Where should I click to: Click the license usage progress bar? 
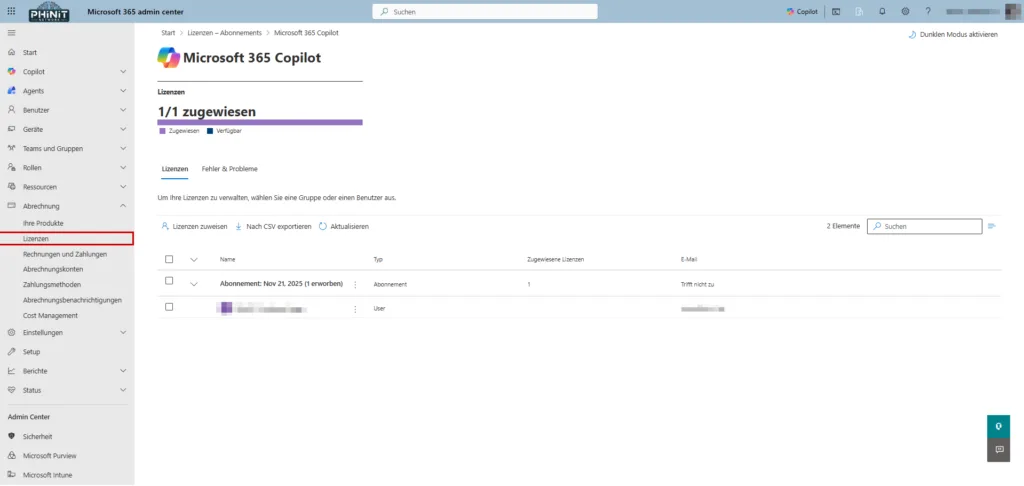click(260, 122)
